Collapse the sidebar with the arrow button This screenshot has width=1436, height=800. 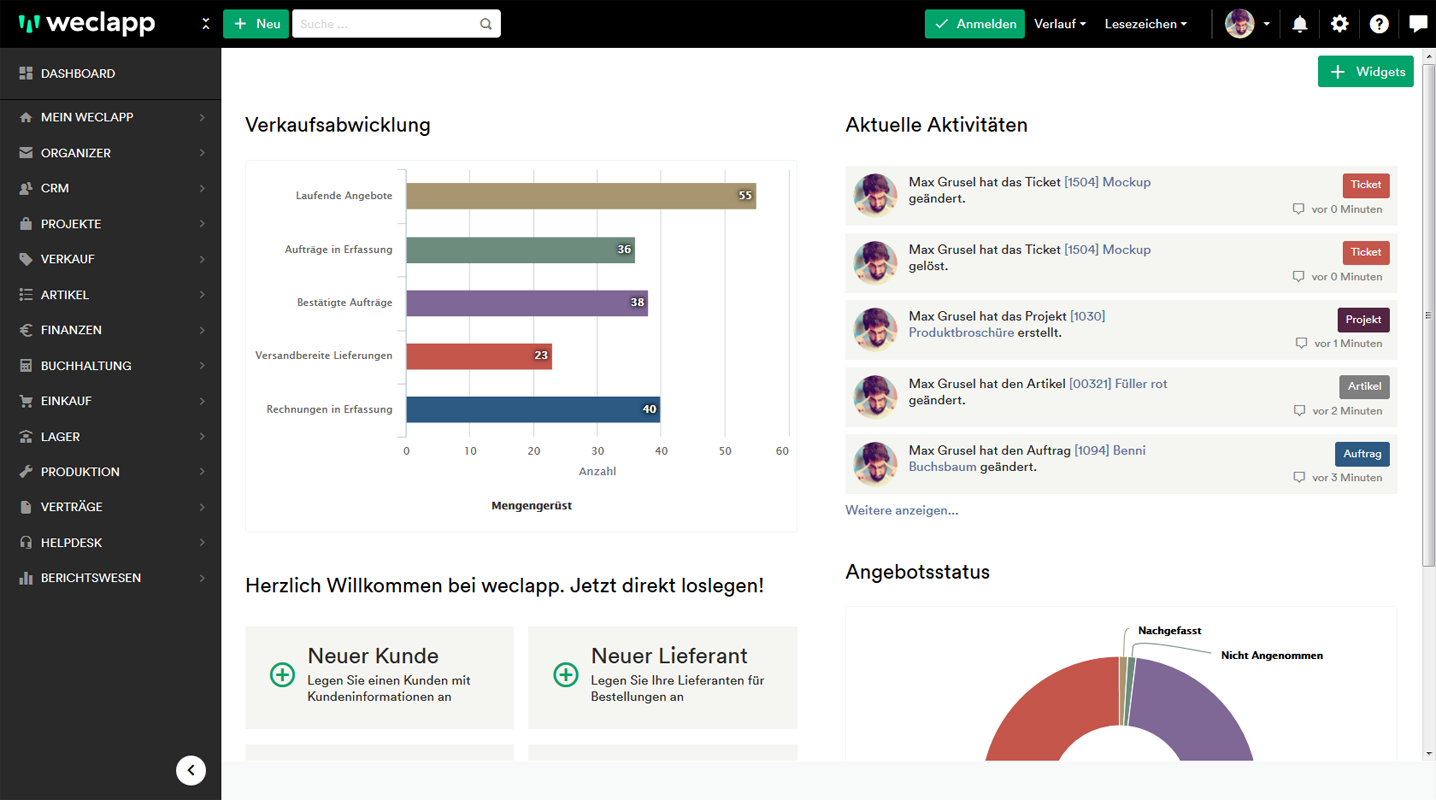click(191, 770)
